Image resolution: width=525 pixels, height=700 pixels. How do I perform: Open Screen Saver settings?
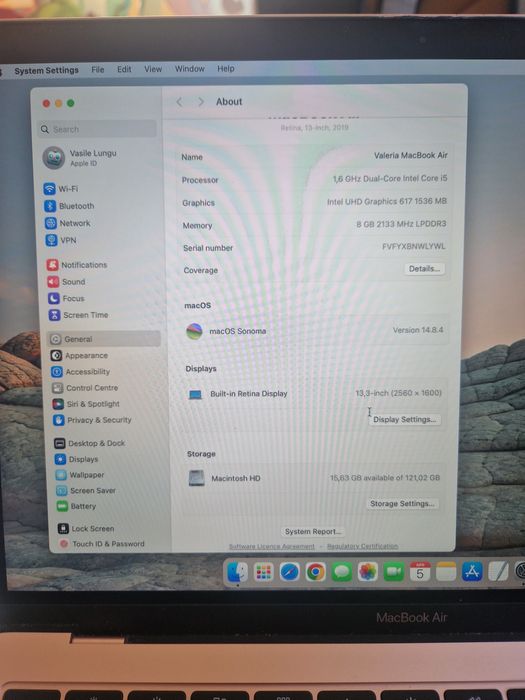pos(86,490)
